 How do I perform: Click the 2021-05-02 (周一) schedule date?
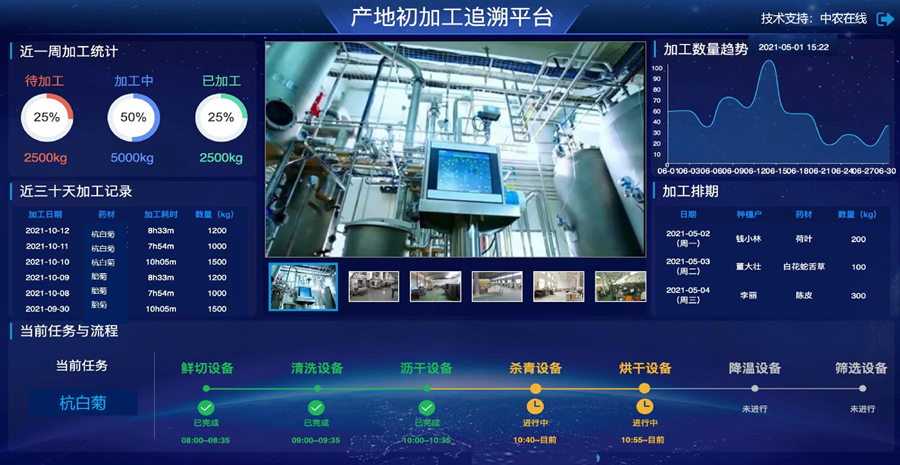(688, 238)
